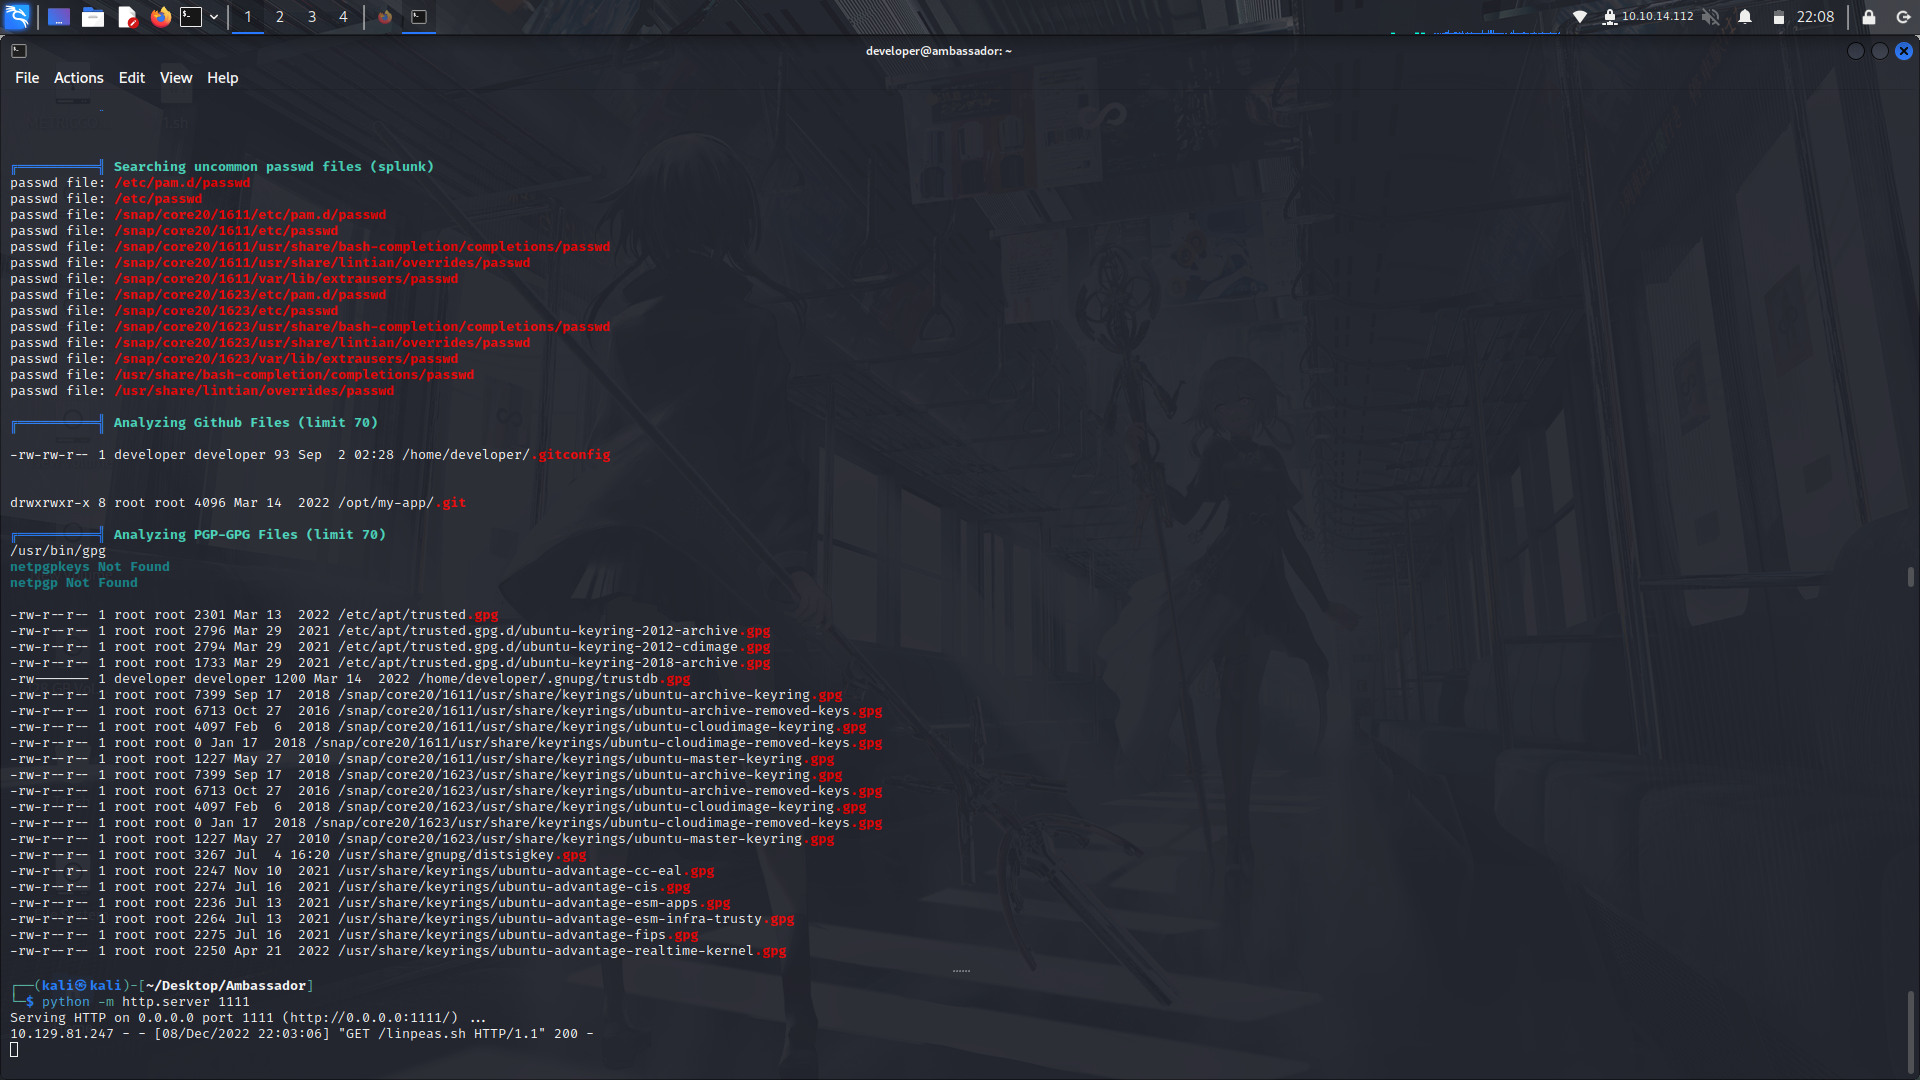Open the text editor launcher icon
This screenshot has height=1080, width=1920.
point(127,17)
